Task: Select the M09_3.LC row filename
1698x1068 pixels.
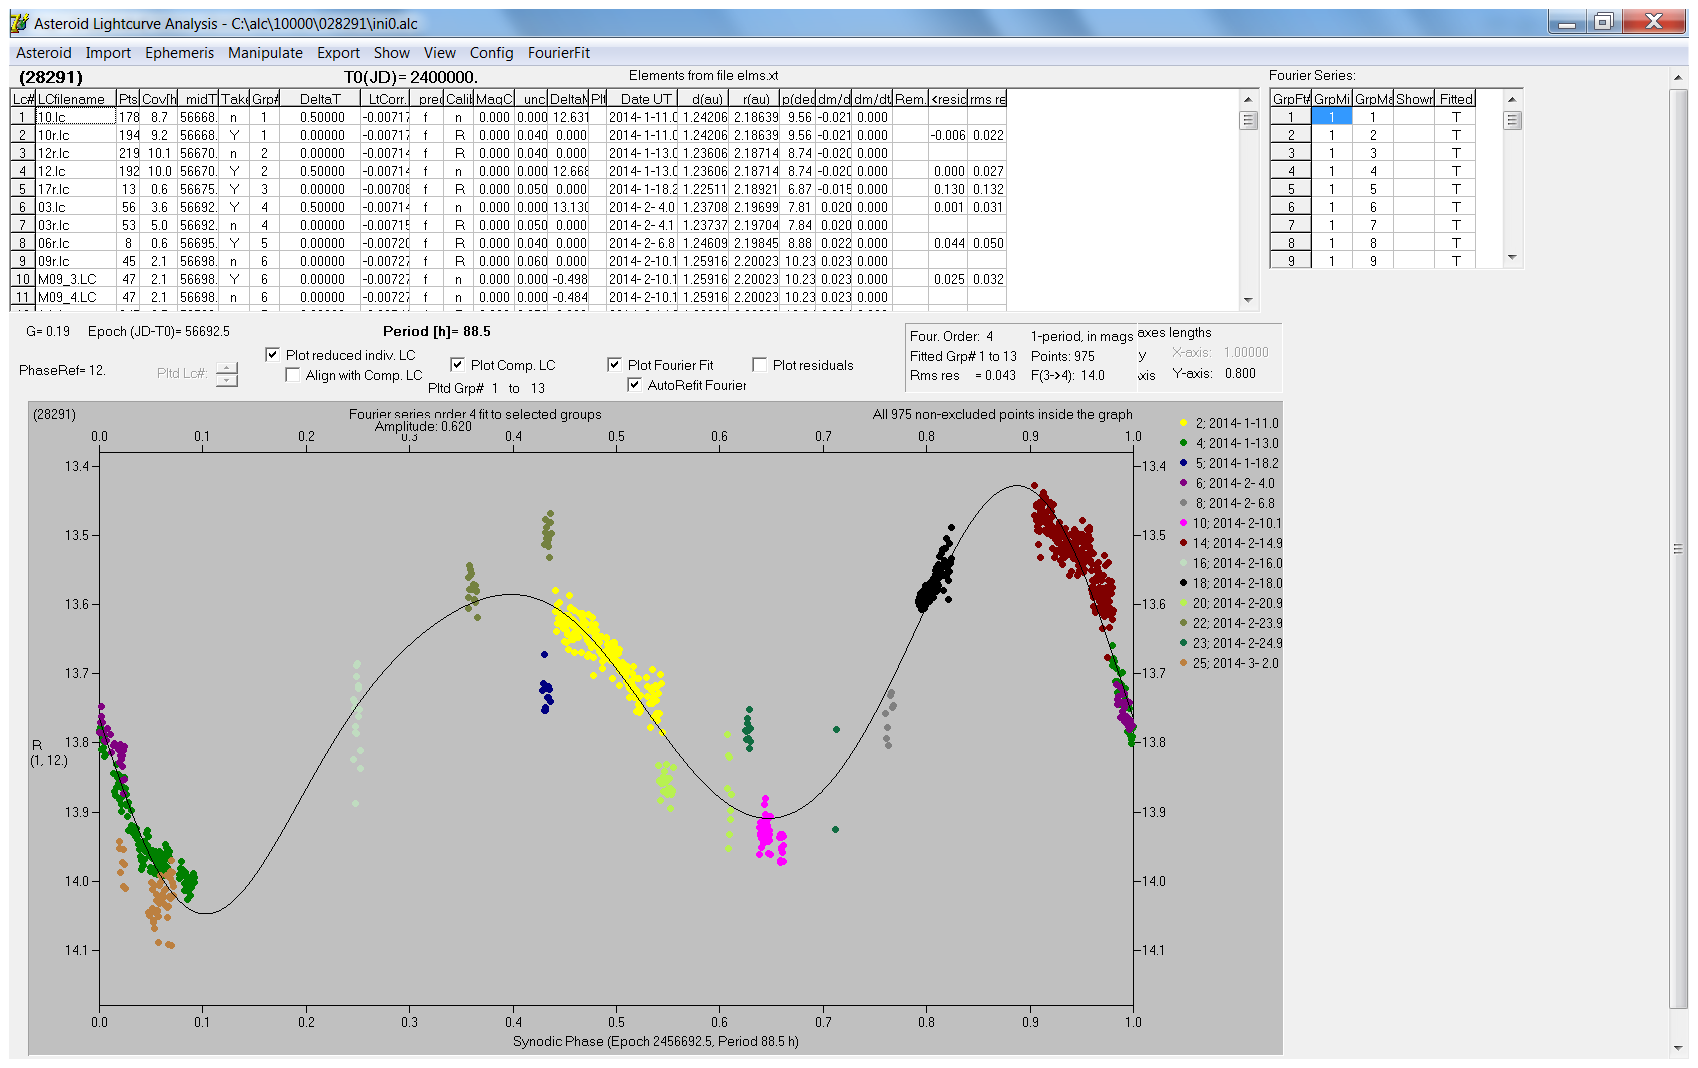Action: 76,279
